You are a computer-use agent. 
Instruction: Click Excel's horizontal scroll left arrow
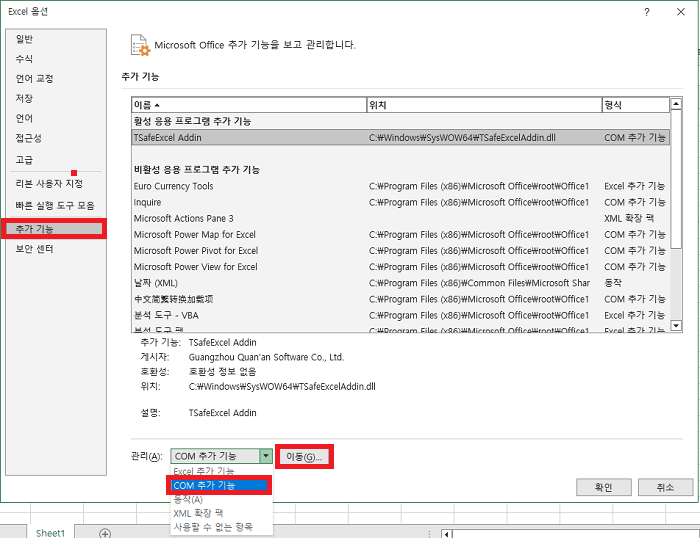(446, 534)
